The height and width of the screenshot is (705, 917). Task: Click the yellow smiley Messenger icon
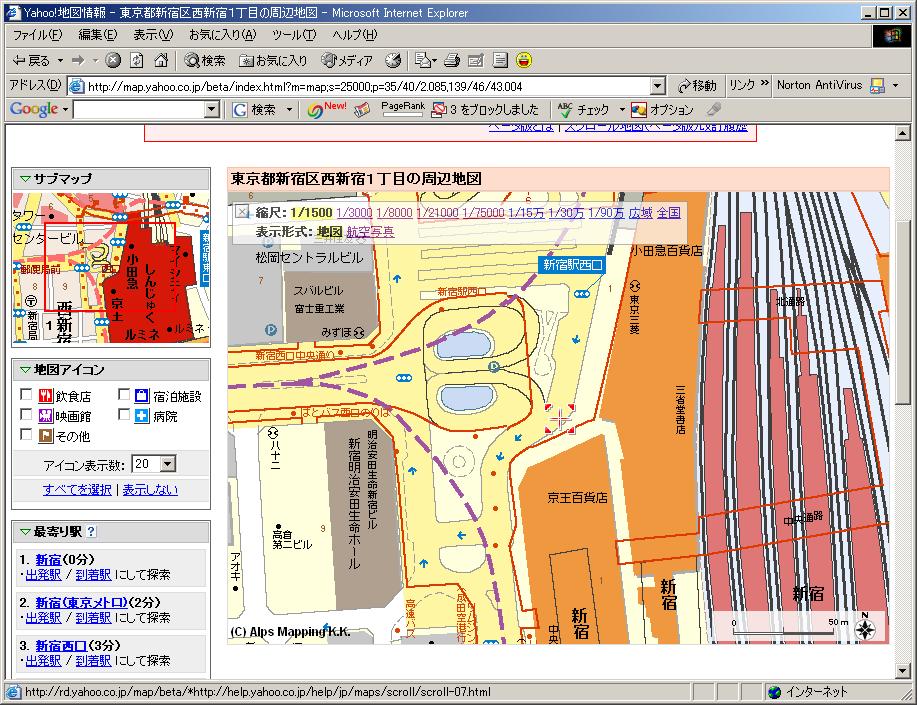(524, 60)
